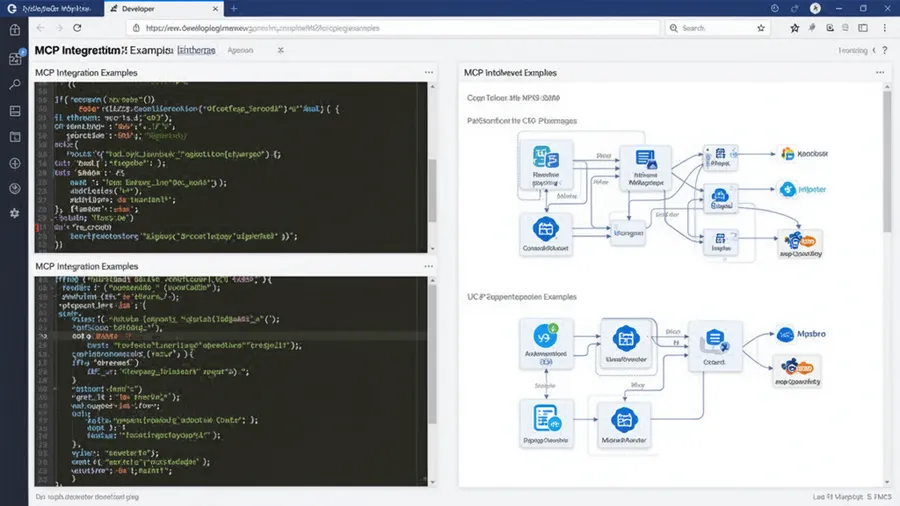Go back with the browser back arrow
Image resolution: width=900 pixels, height=506 pixels.
40,28
